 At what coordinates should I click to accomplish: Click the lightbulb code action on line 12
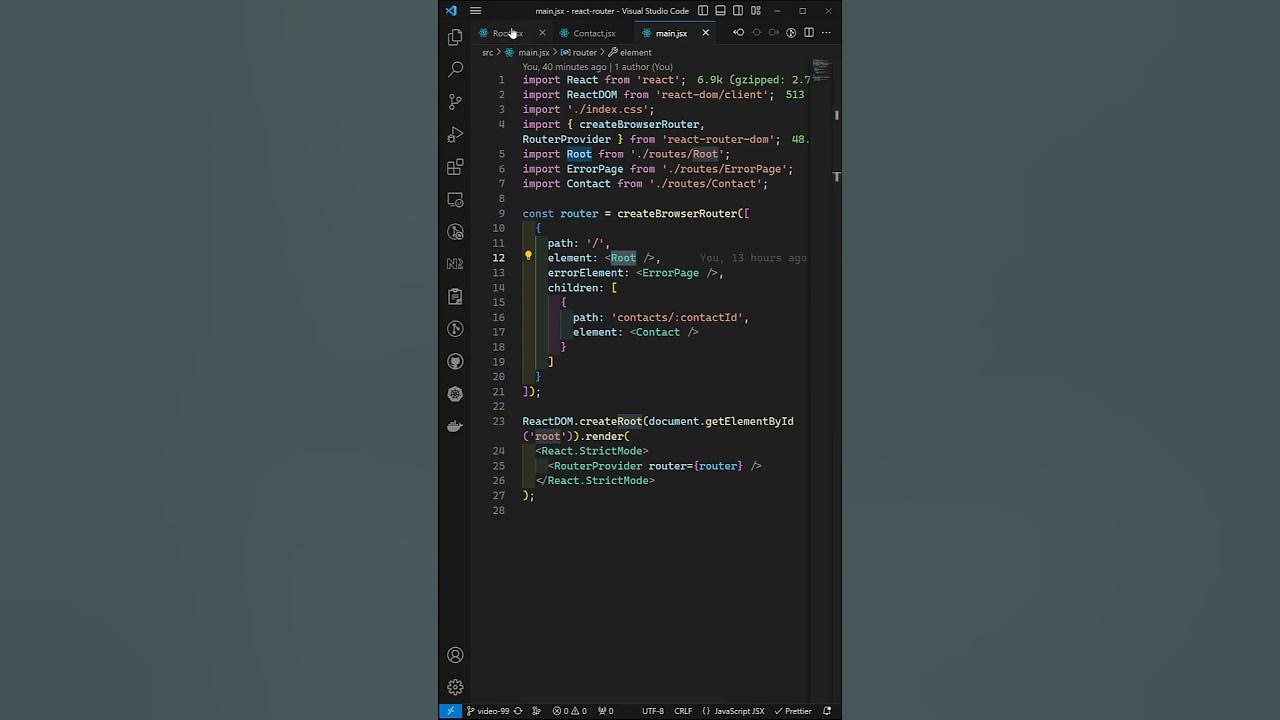529,256
